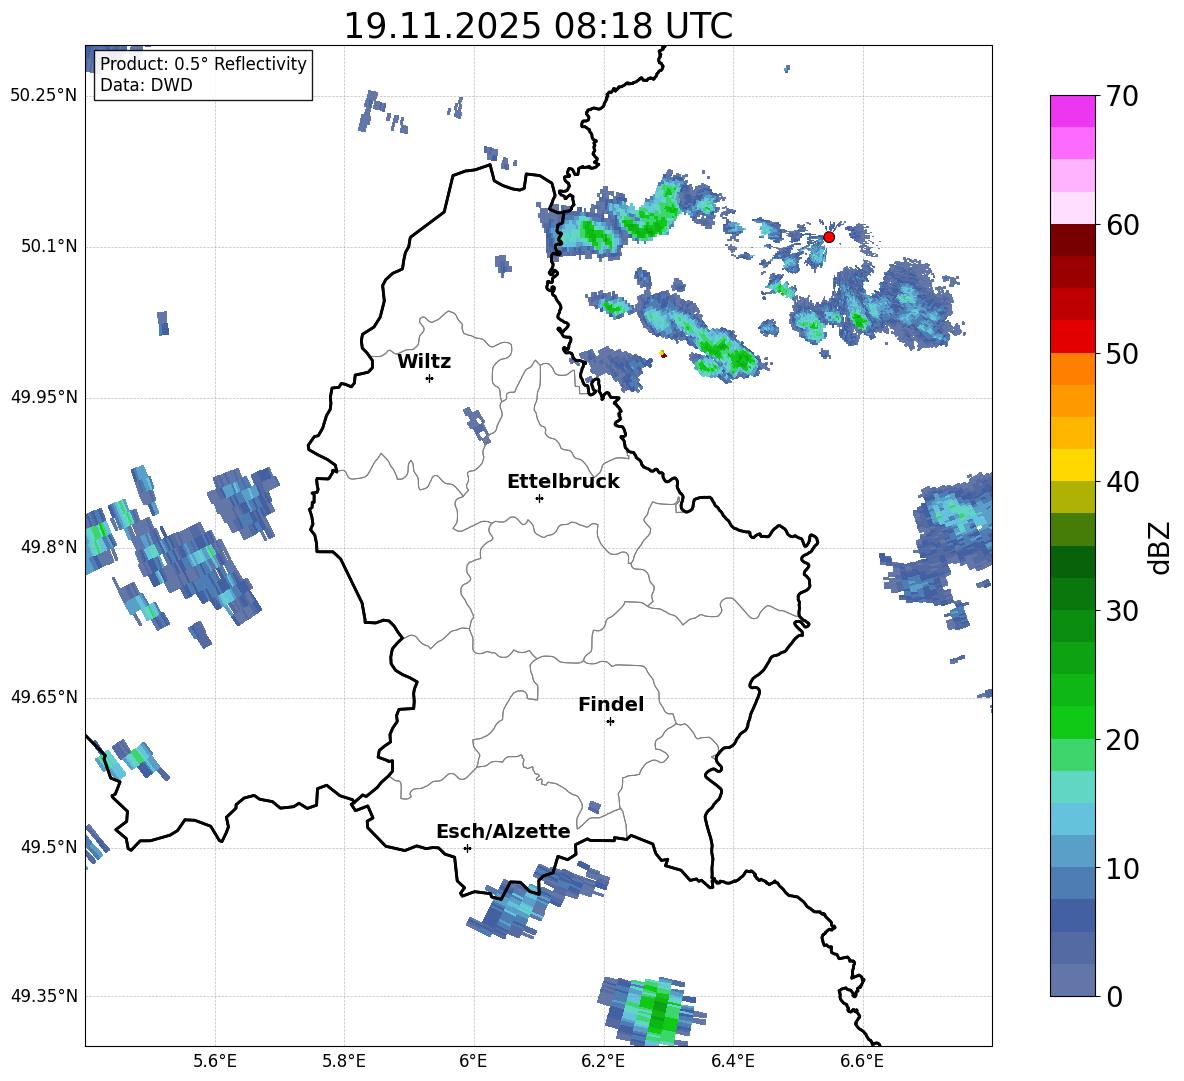Click the green rain cell south of Findel

click(x=652, y=1010)
